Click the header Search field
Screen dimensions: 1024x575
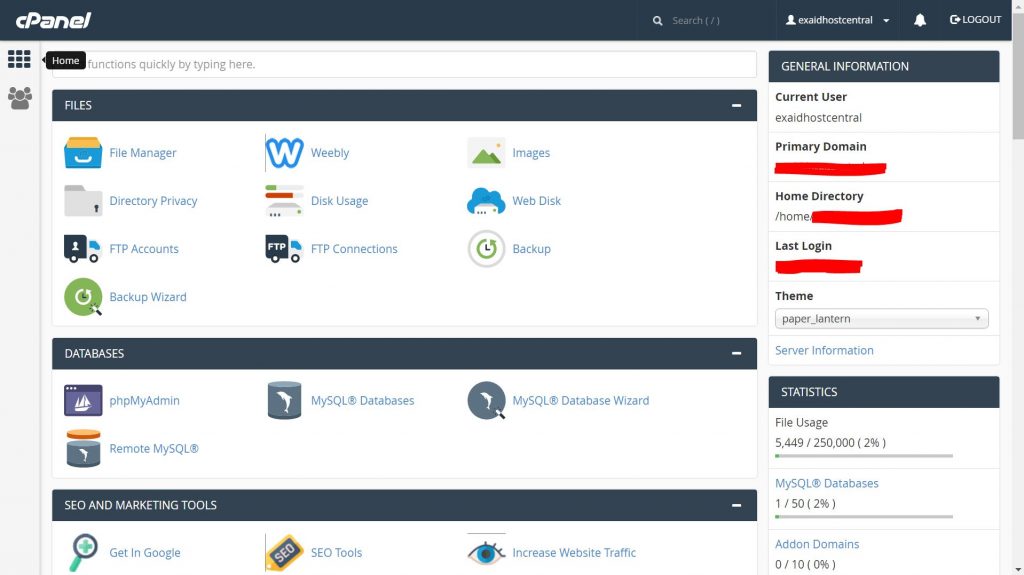click(709, 20)
